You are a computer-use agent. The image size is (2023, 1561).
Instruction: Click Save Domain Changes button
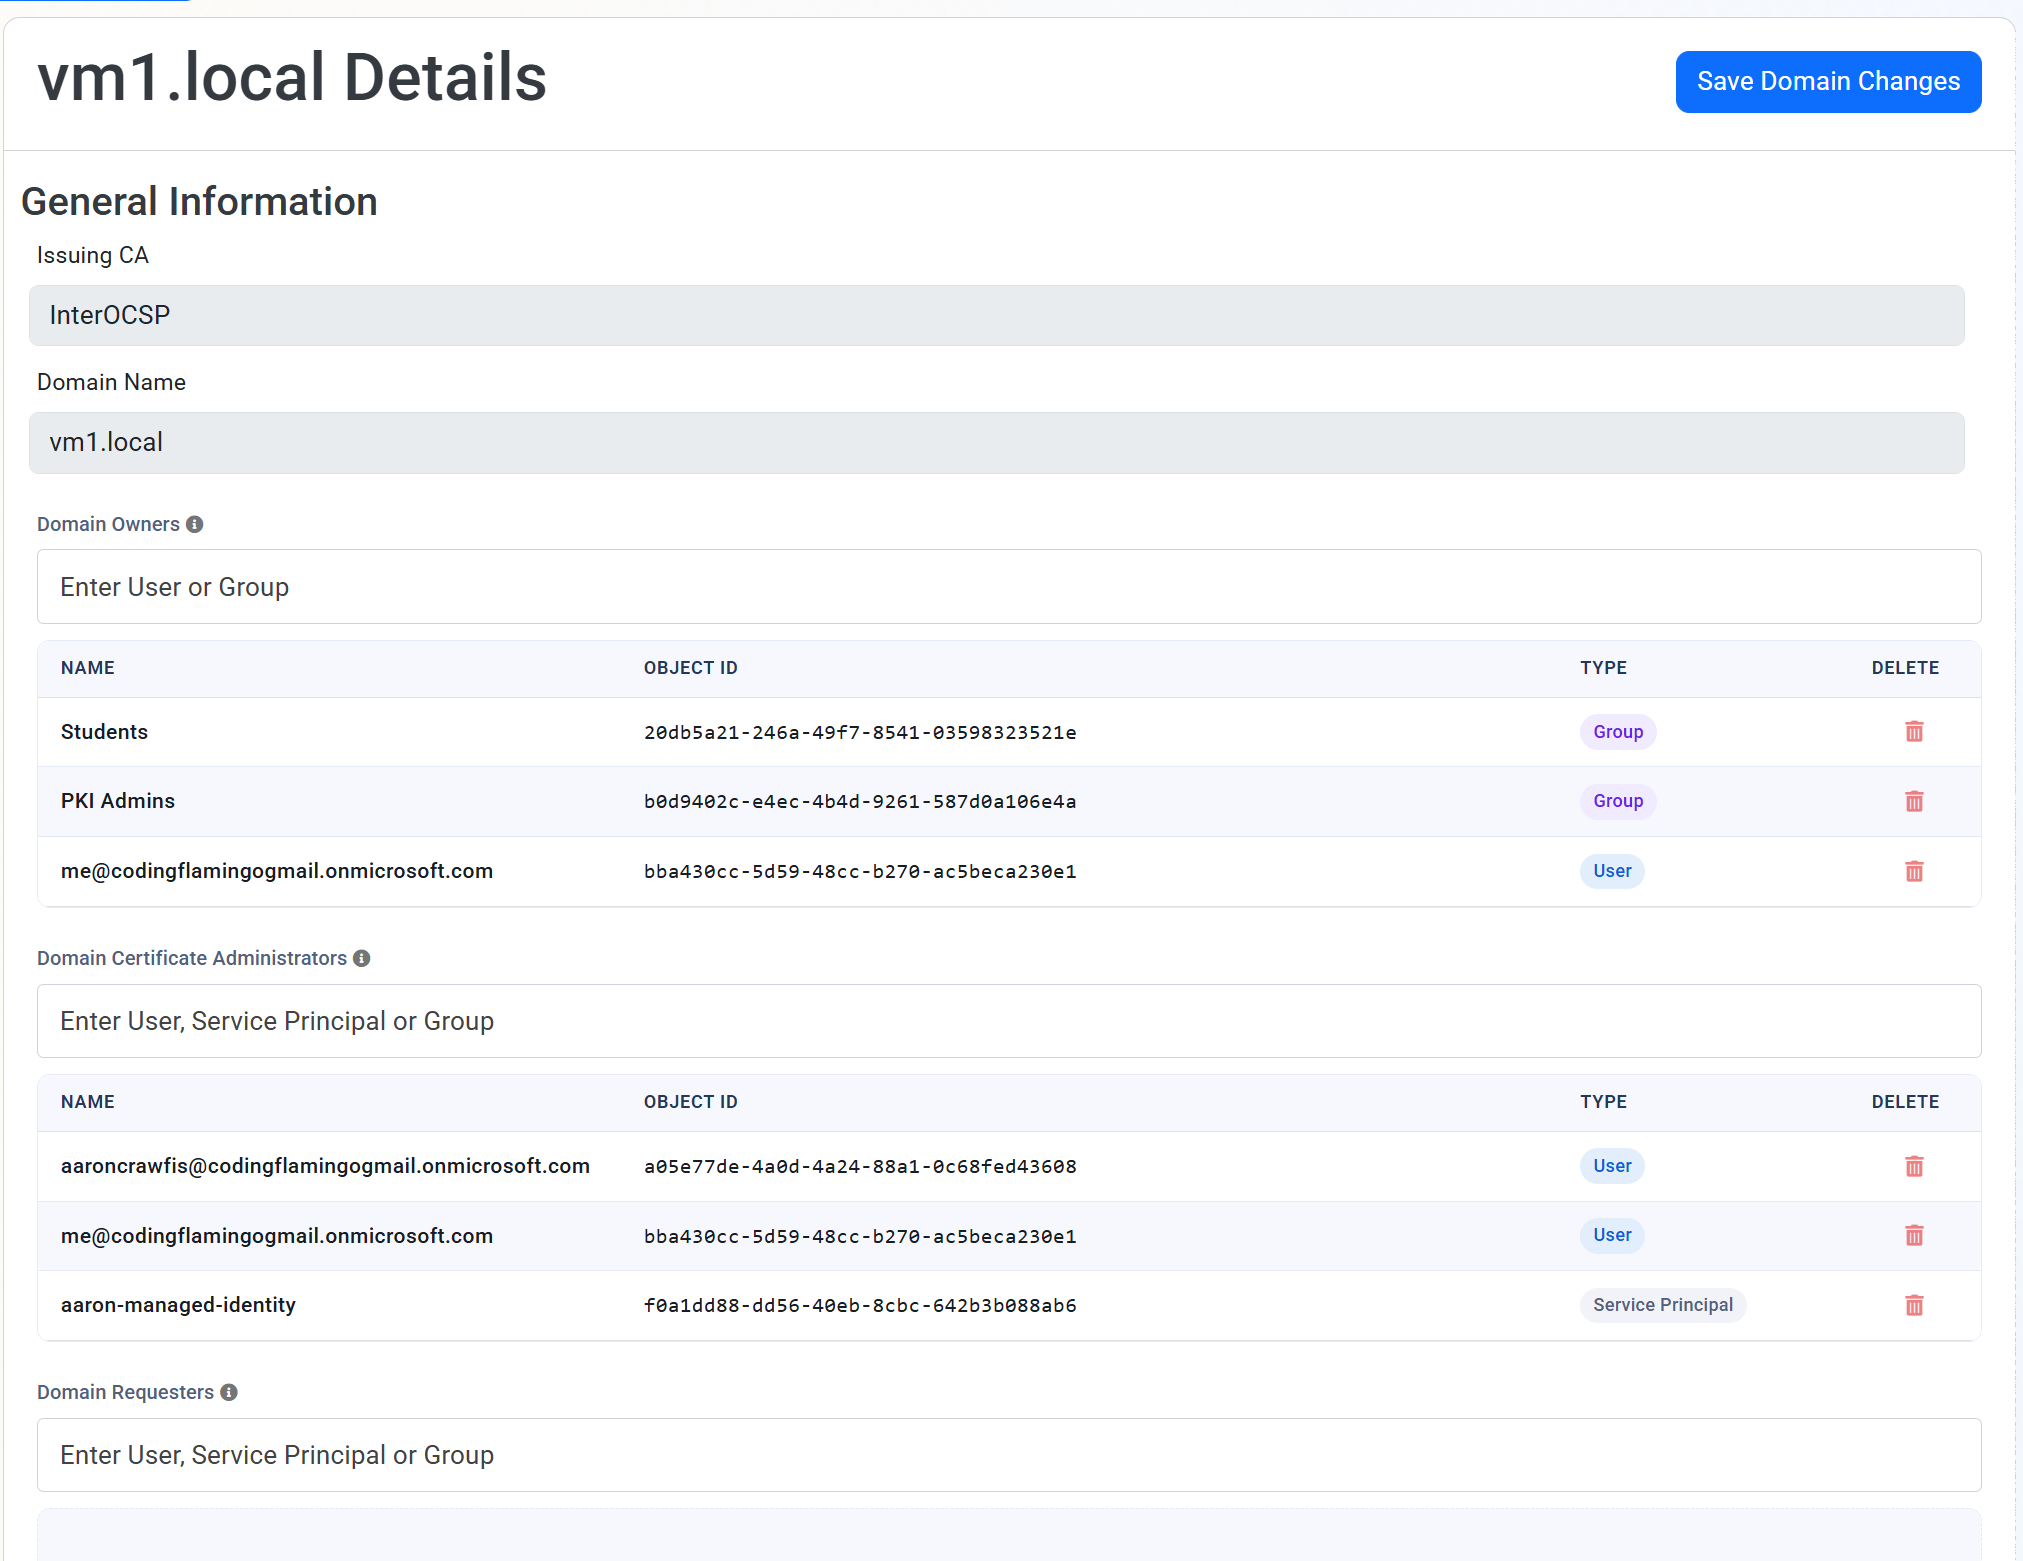(x=1828, y=81)
